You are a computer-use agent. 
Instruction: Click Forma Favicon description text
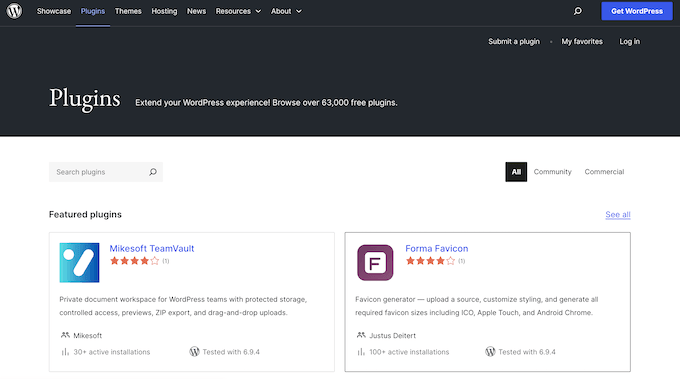pos(477,306)
